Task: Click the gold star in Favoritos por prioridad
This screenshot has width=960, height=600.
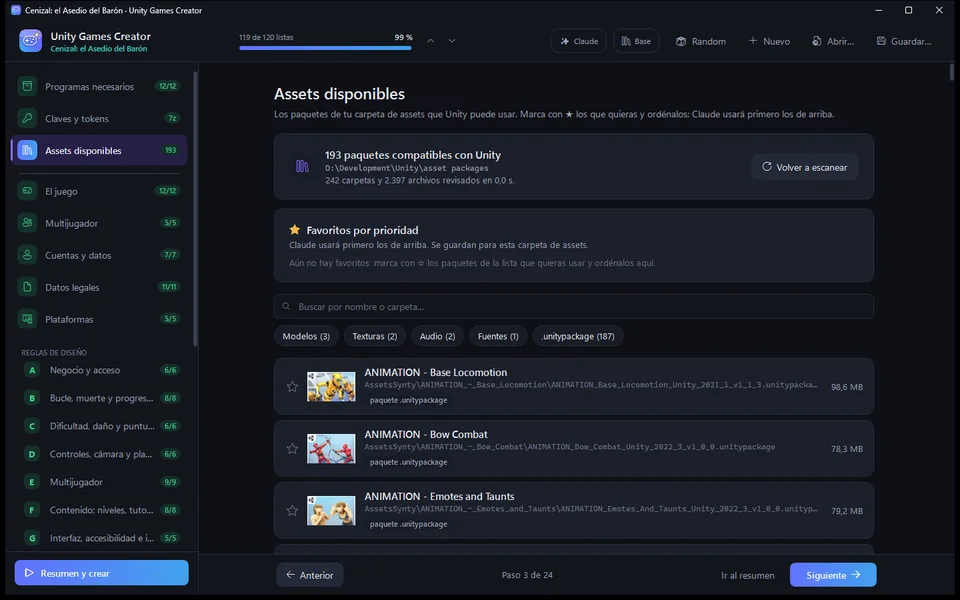Action: (294, 230)
